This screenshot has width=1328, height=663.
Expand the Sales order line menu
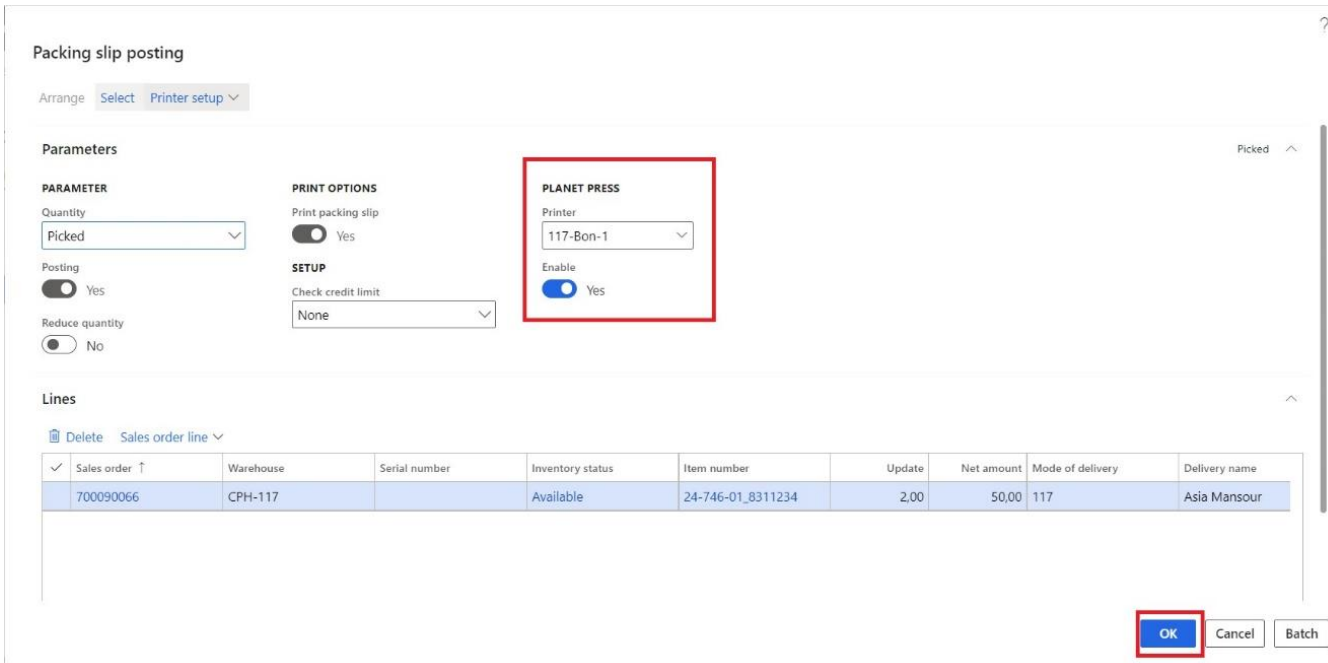pos(171,437)
